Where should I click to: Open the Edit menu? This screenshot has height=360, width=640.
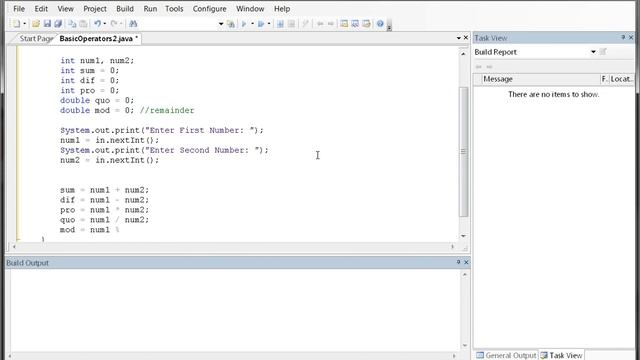point(41,9)
